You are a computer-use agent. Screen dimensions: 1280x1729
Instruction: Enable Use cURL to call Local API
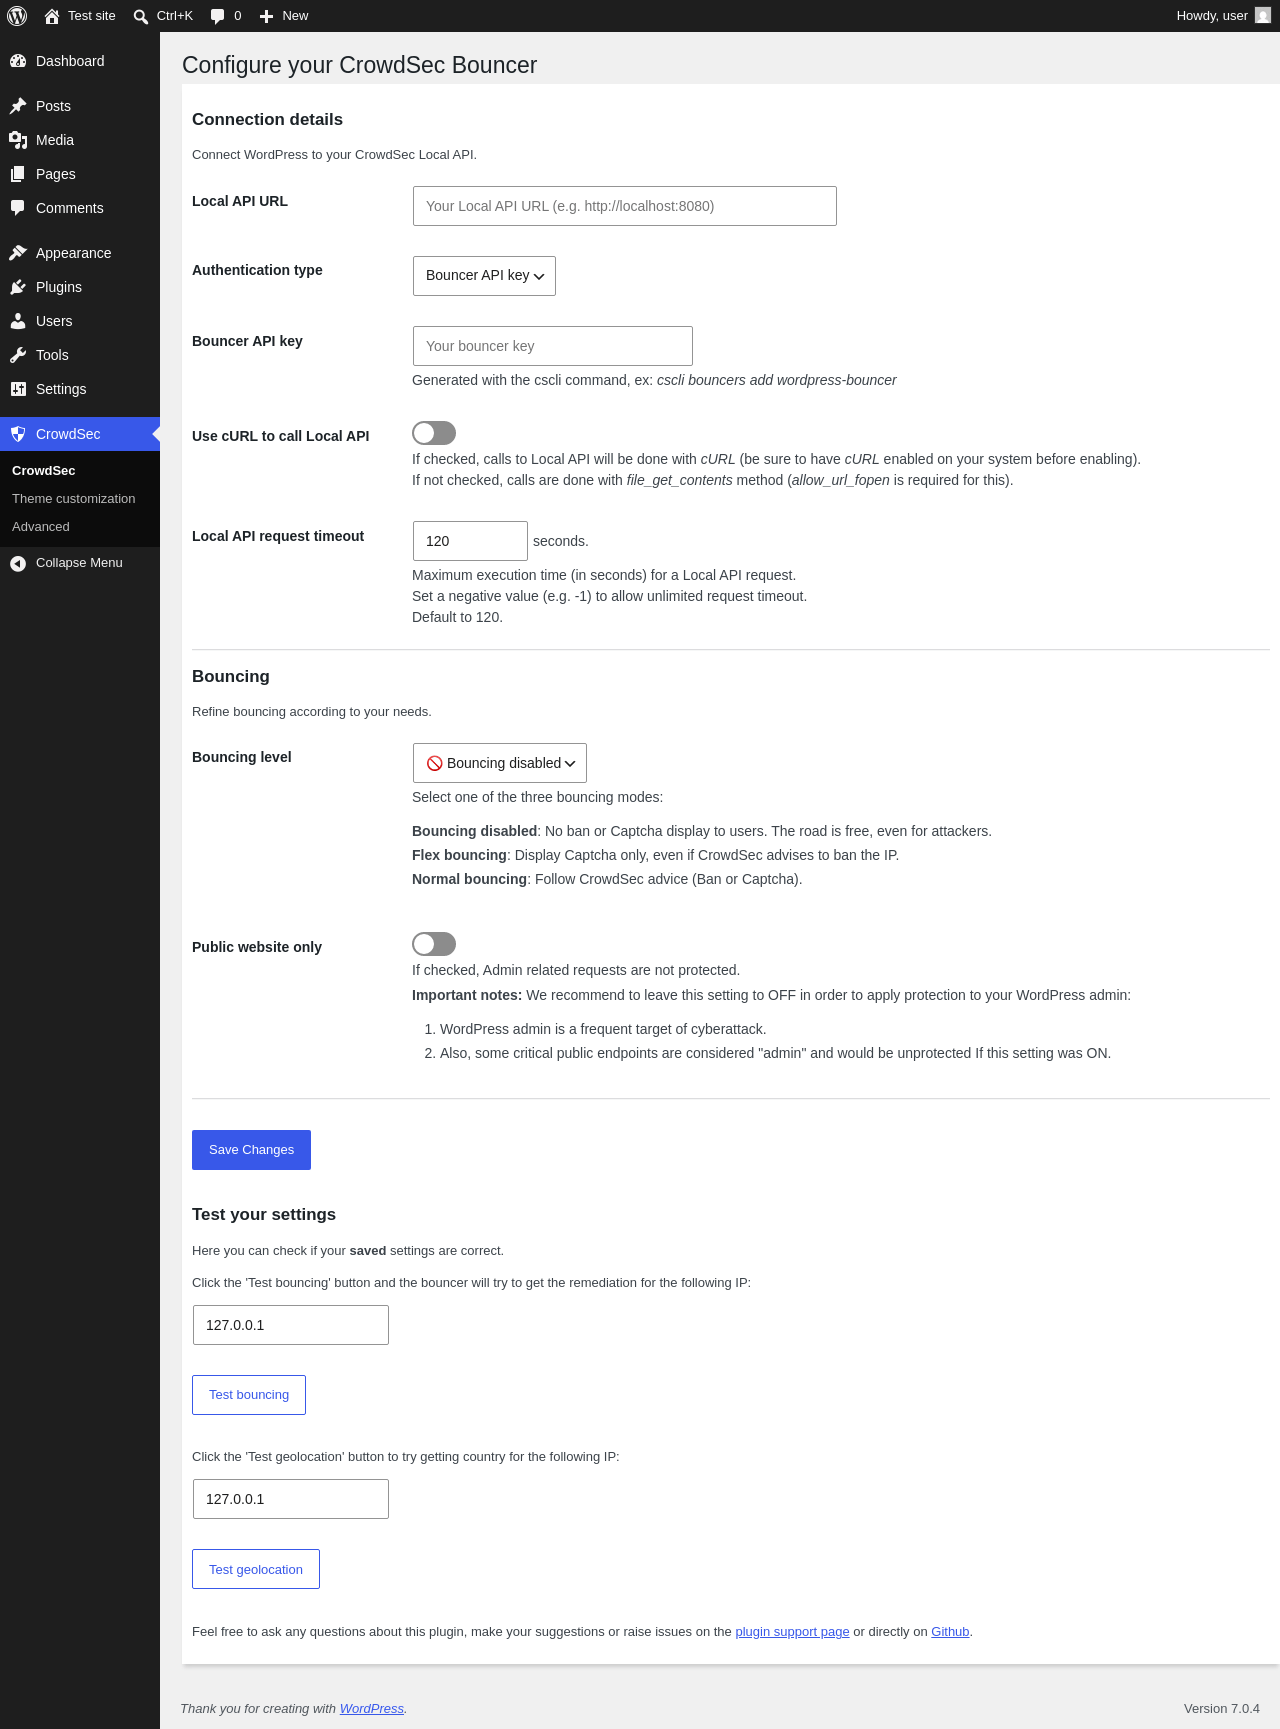(434, 433)
